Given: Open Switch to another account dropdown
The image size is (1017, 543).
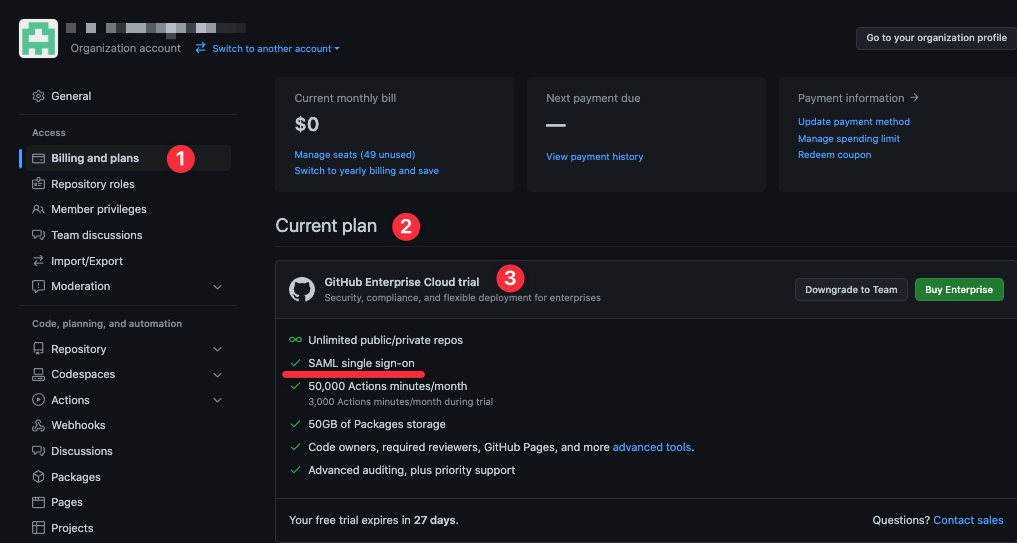Looking at the screenshot, I should (x=268, y=48).
